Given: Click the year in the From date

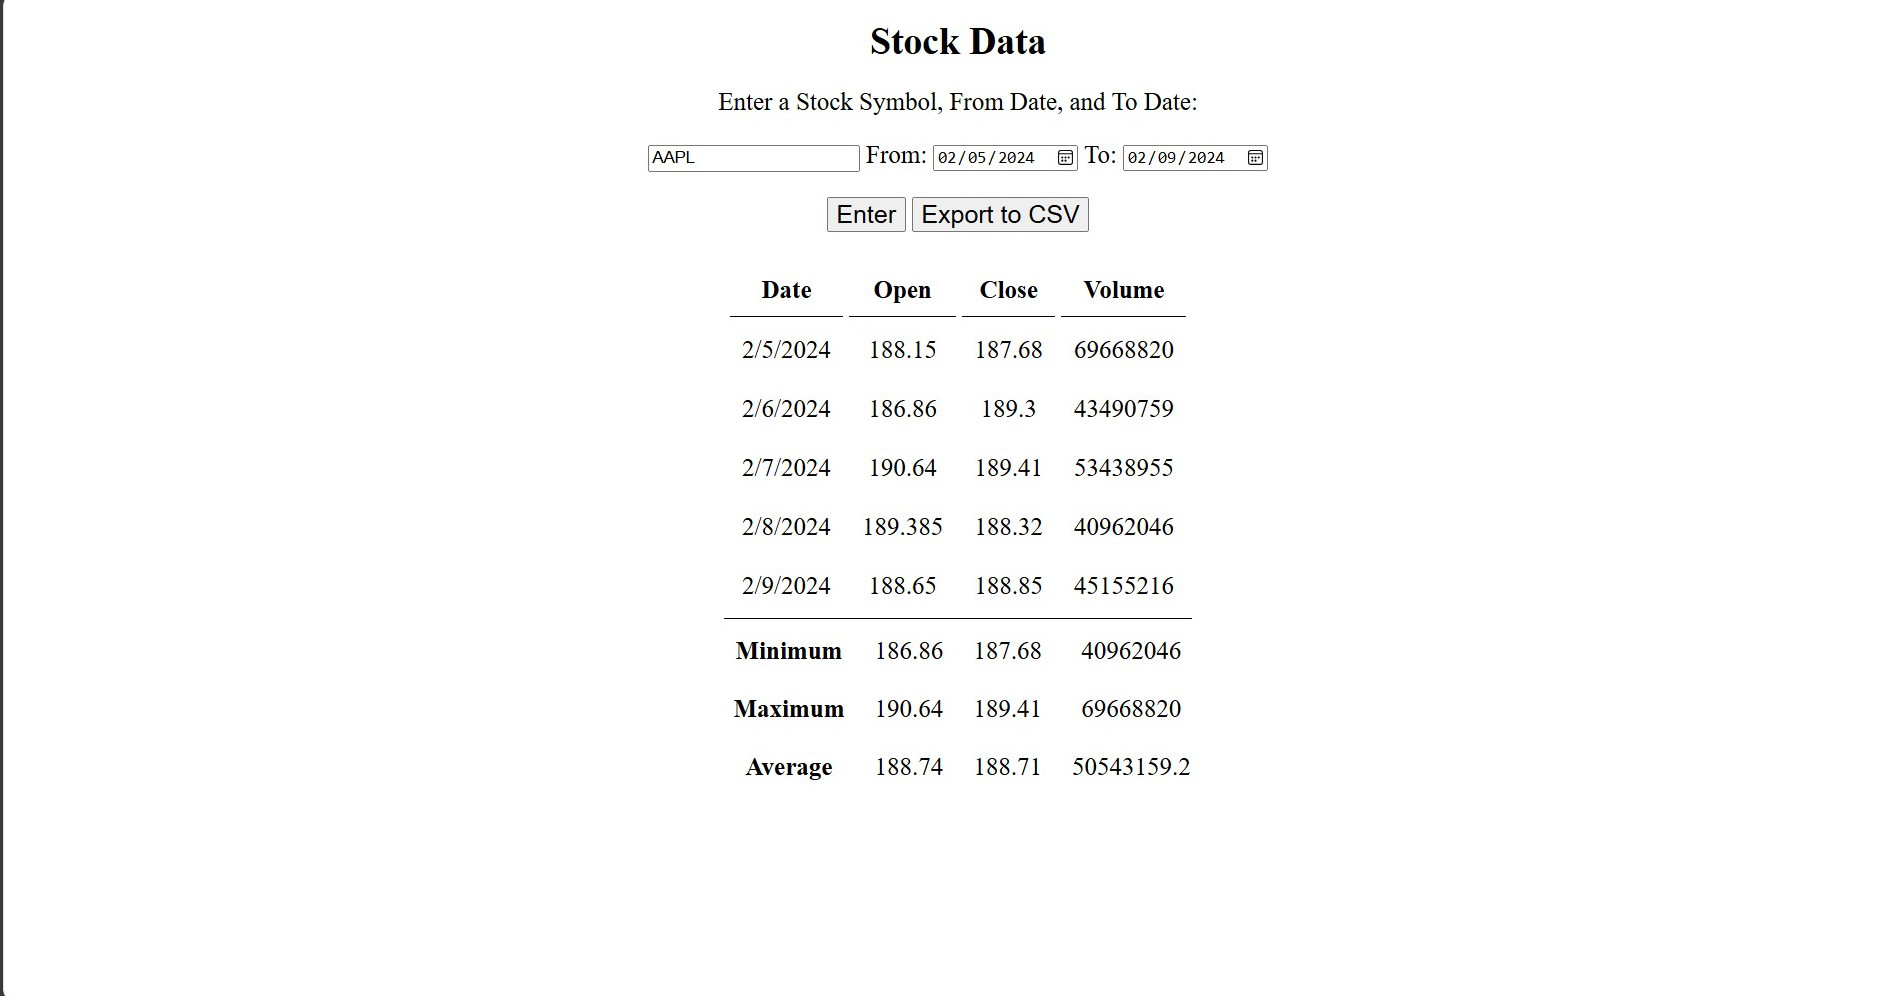Looking at the screenshot, I should pos(1015,158).
